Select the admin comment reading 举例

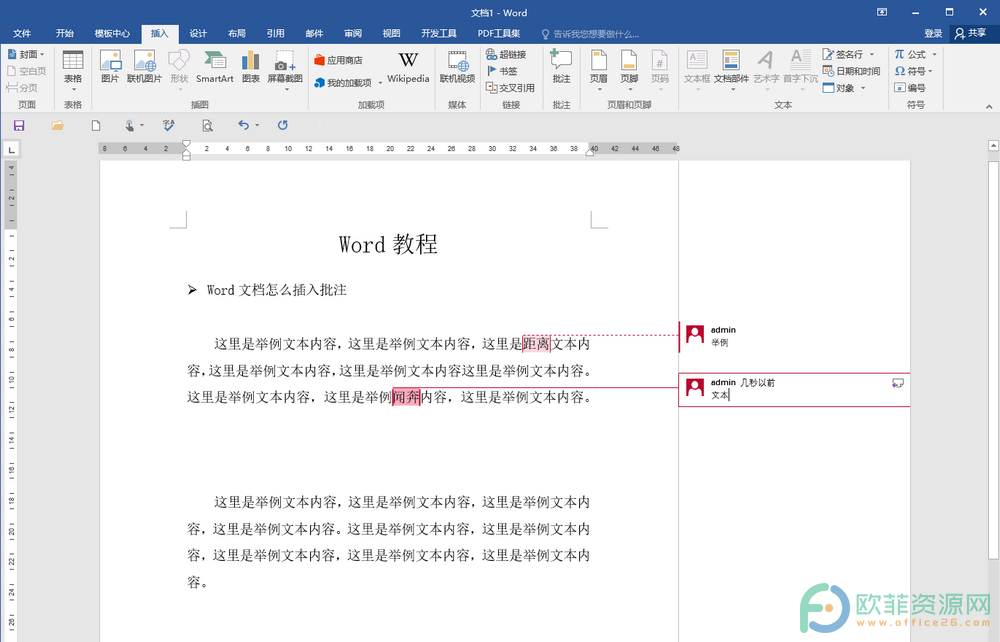click(x=793, y=337)
